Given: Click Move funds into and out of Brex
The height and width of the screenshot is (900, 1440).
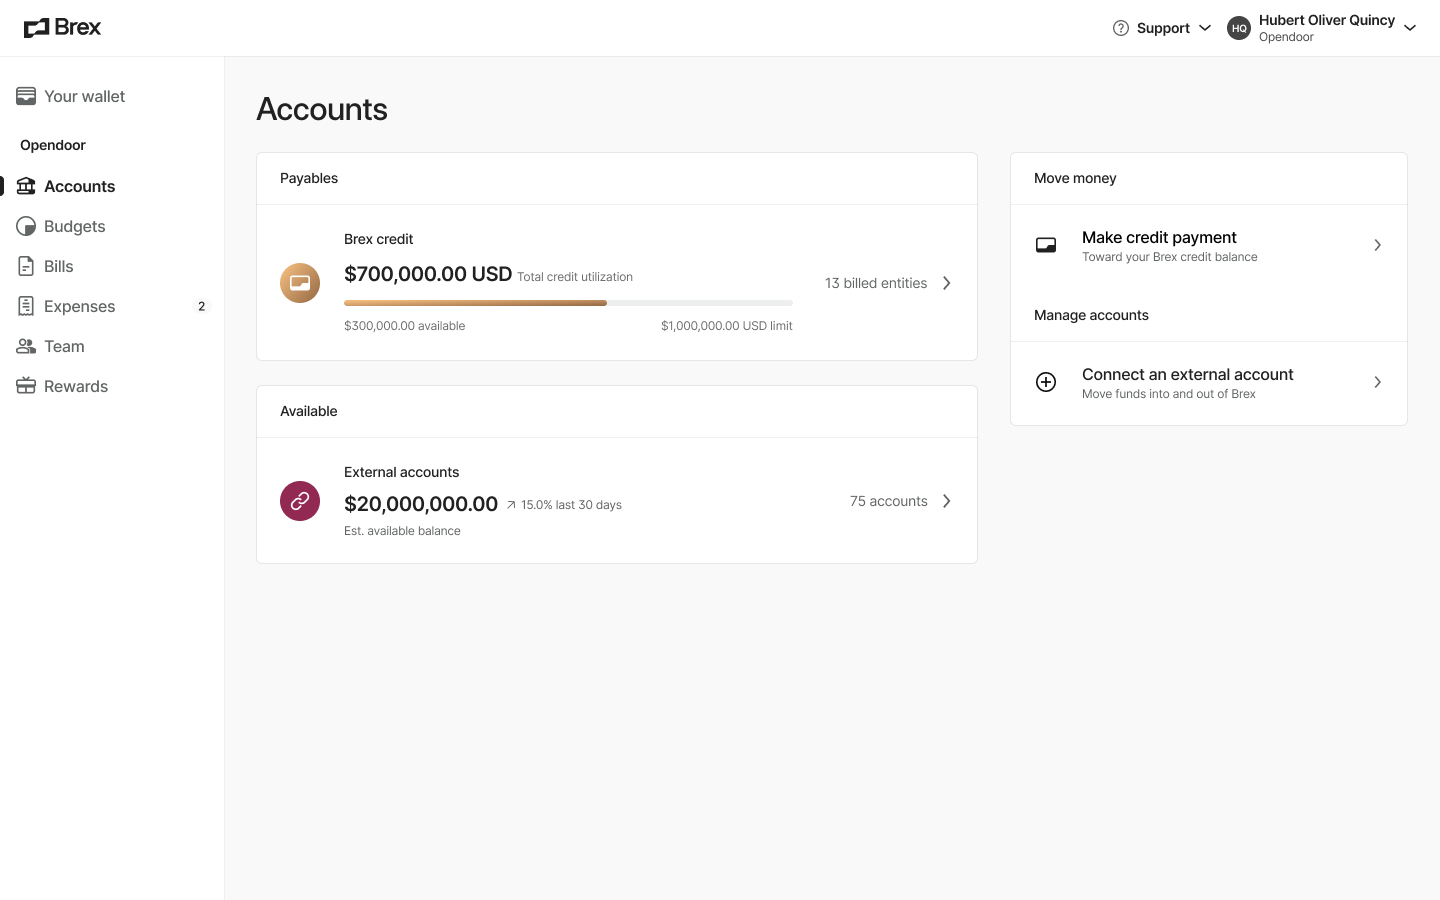Looking at the screenshot, I should coord(1168,394).
